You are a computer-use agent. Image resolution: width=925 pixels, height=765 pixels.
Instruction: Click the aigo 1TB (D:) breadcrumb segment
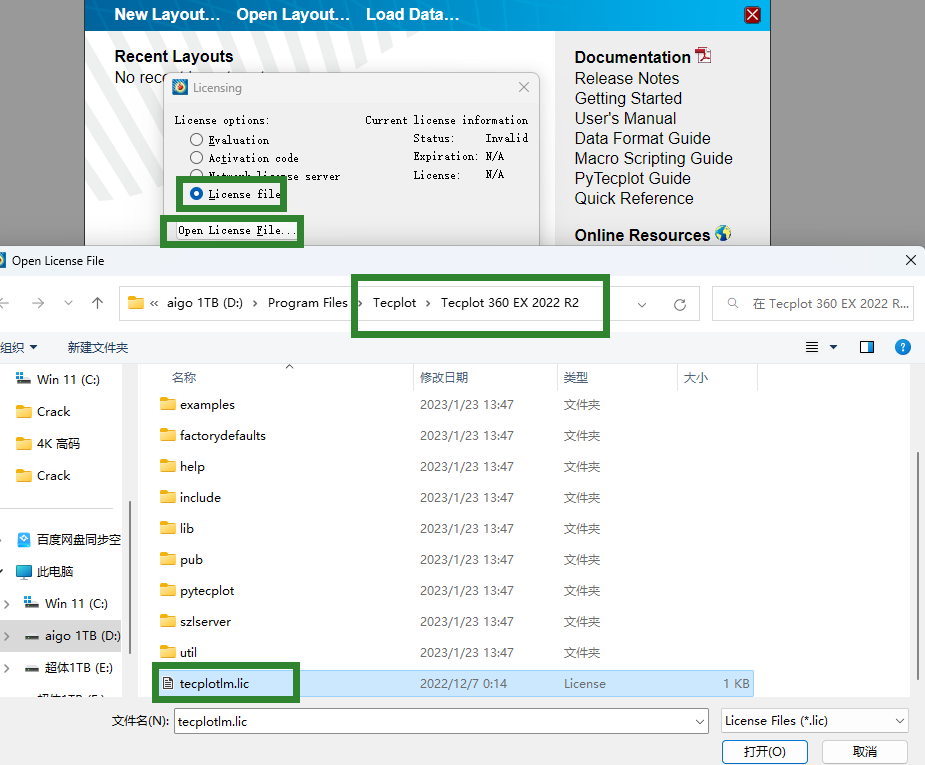tap(205, 303)
